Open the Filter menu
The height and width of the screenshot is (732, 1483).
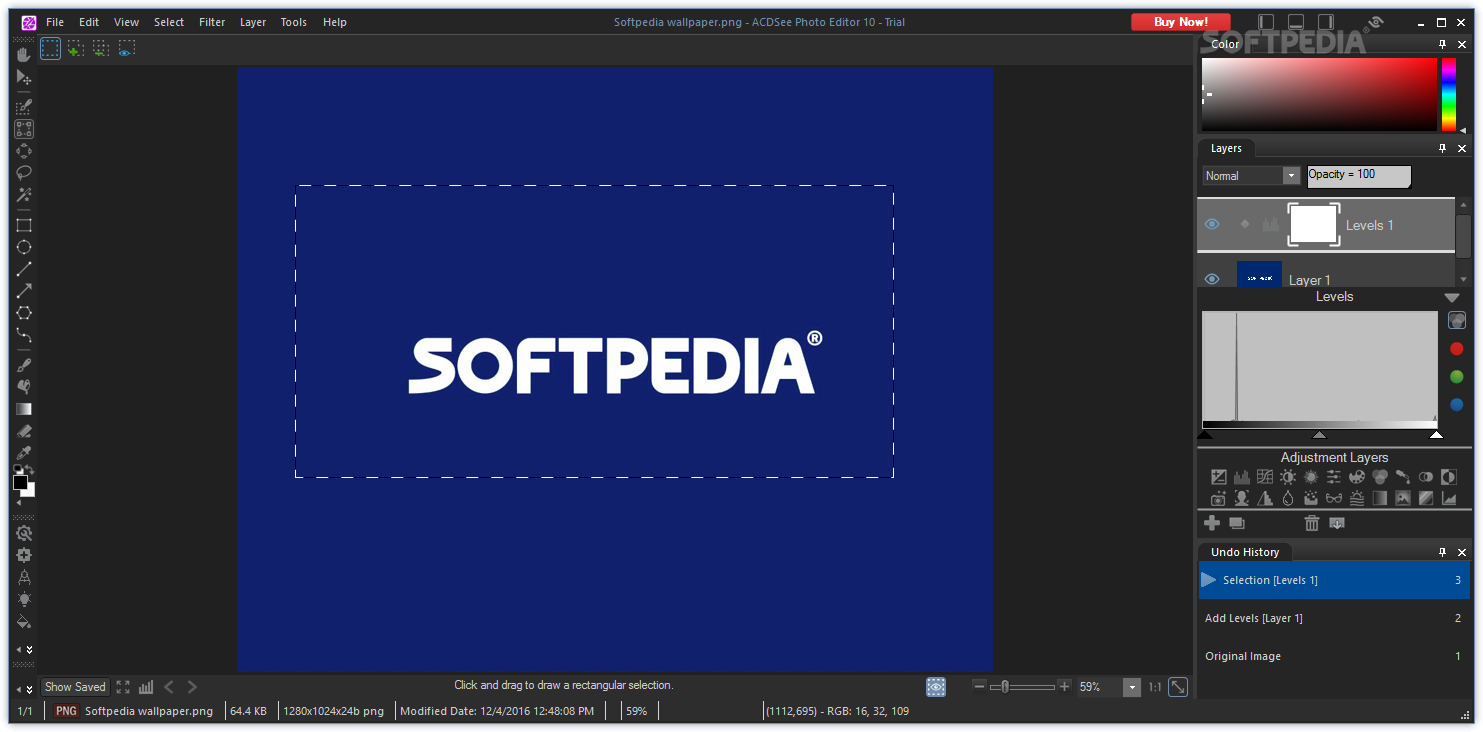(x=212, y=22)
